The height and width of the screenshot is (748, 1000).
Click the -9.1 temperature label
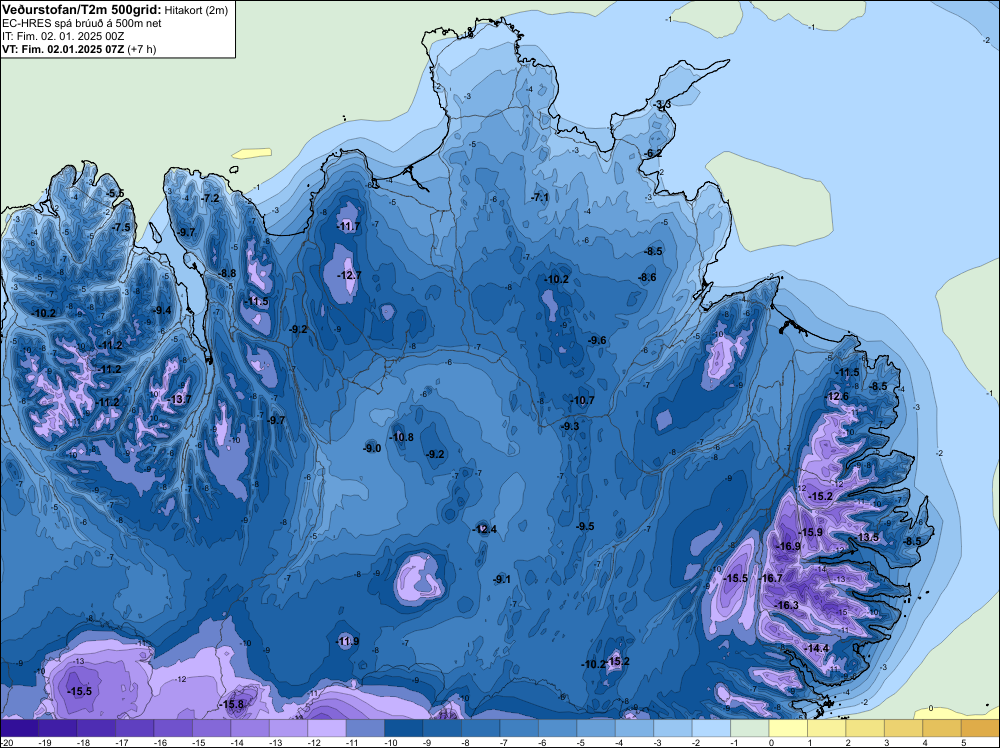(x=501, y=579)
